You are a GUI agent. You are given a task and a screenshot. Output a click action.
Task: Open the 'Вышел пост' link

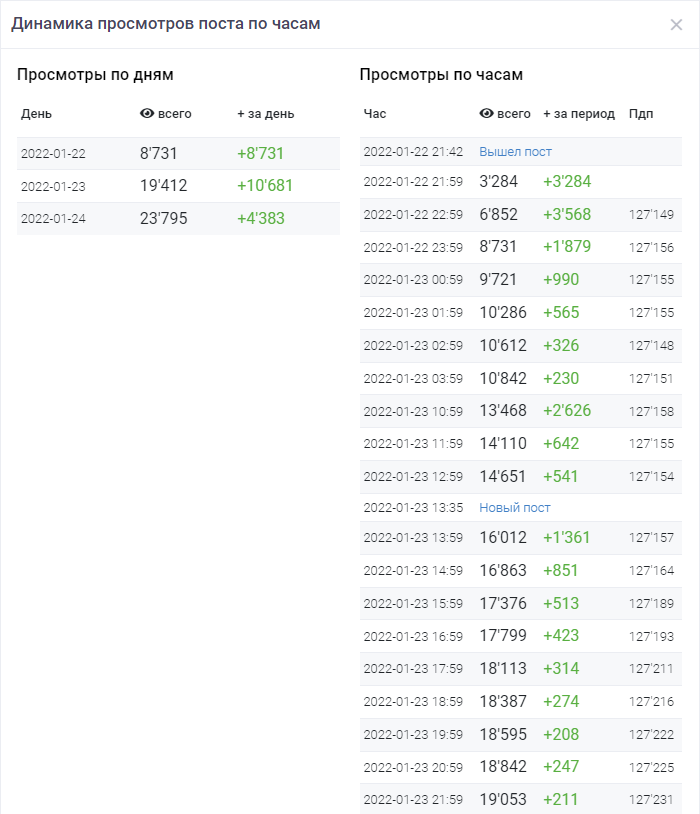coord(515,152)
